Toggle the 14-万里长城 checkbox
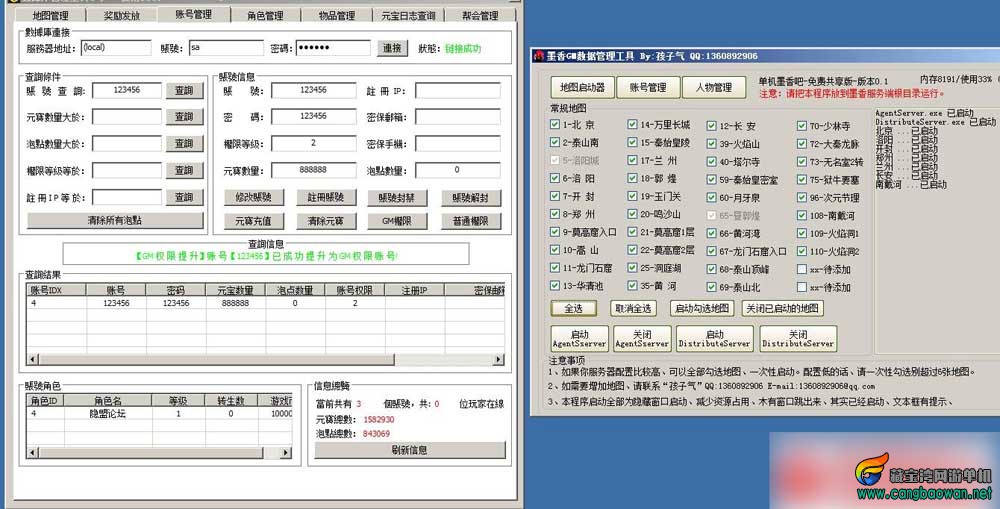 point(632,125)
